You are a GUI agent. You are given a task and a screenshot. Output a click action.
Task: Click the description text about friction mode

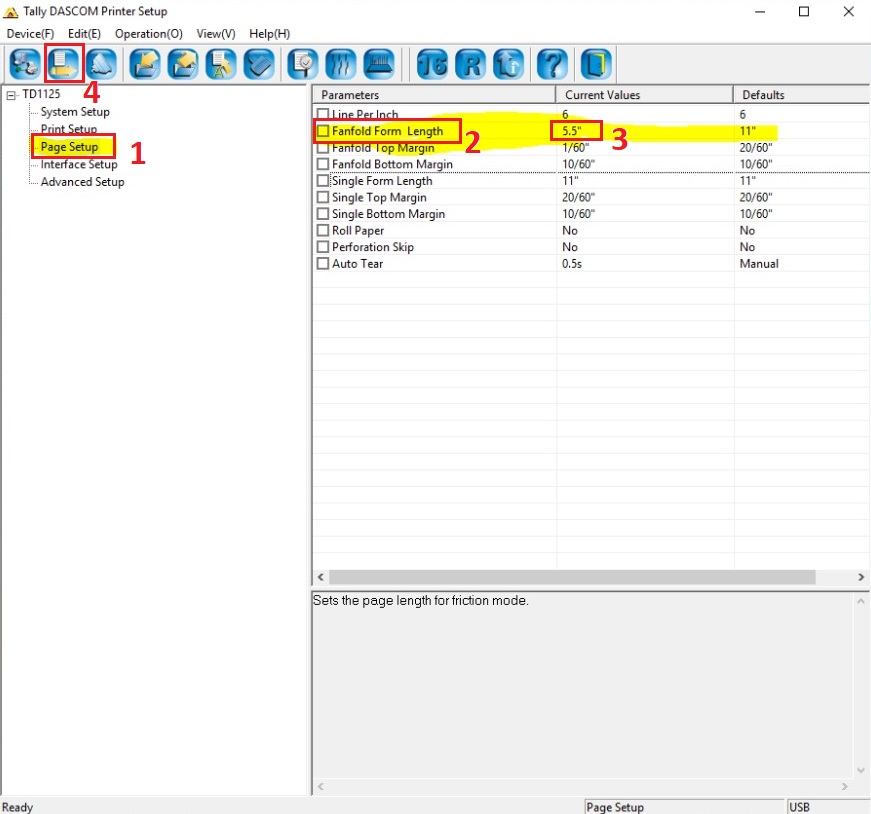[421, 601]
